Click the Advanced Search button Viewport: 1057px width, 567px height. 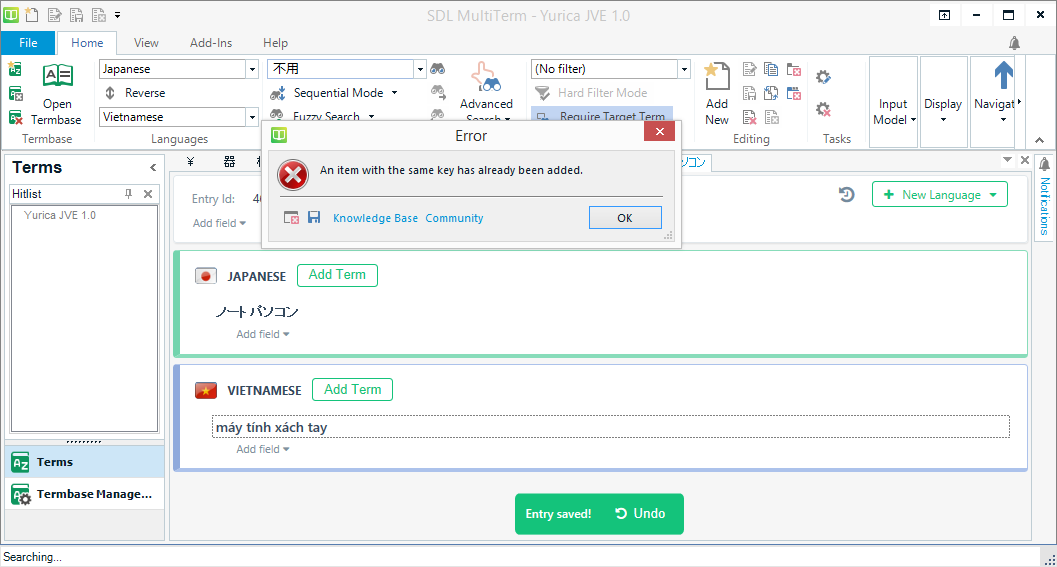(486, 92)
